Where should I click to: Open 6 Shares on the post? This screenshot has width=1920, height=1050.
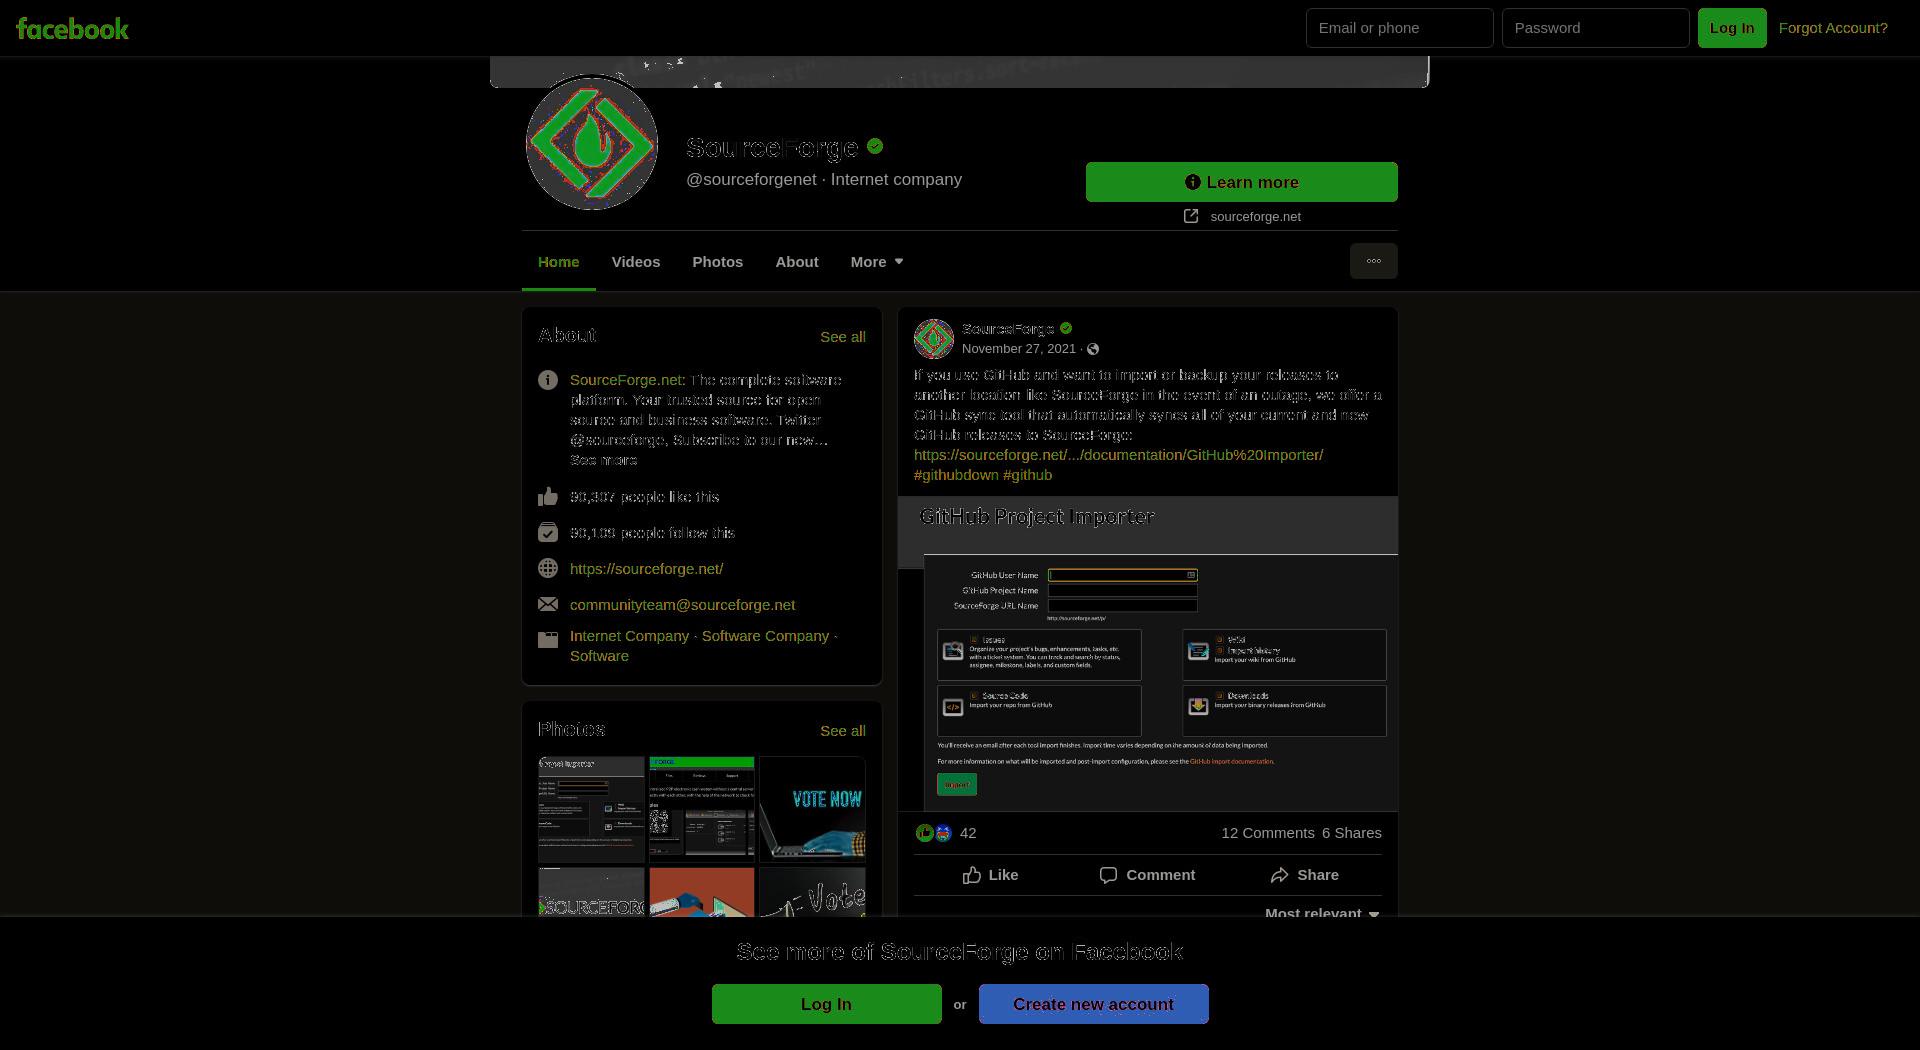[1352, 833]
